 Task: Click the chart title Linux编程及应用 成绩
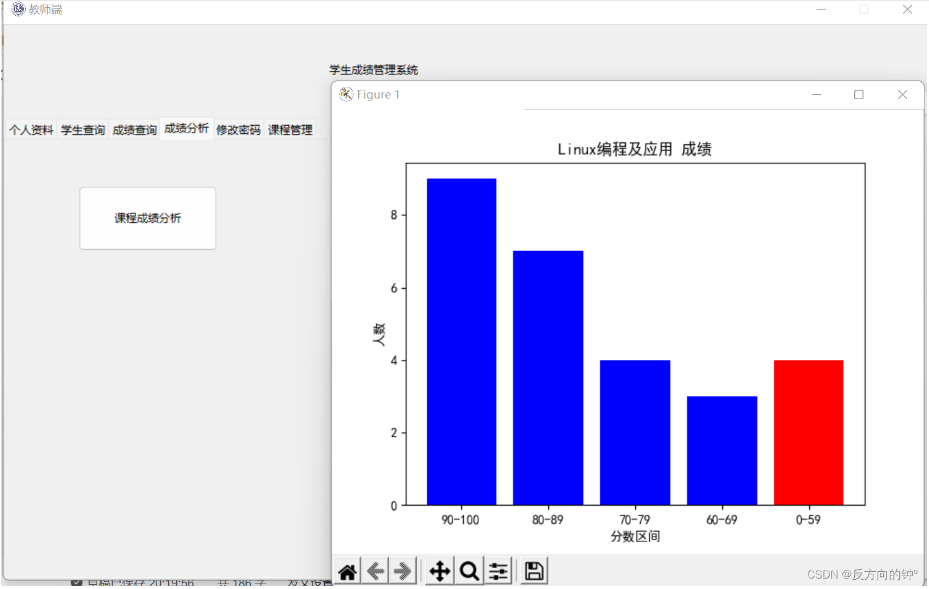tap(635, 149)
